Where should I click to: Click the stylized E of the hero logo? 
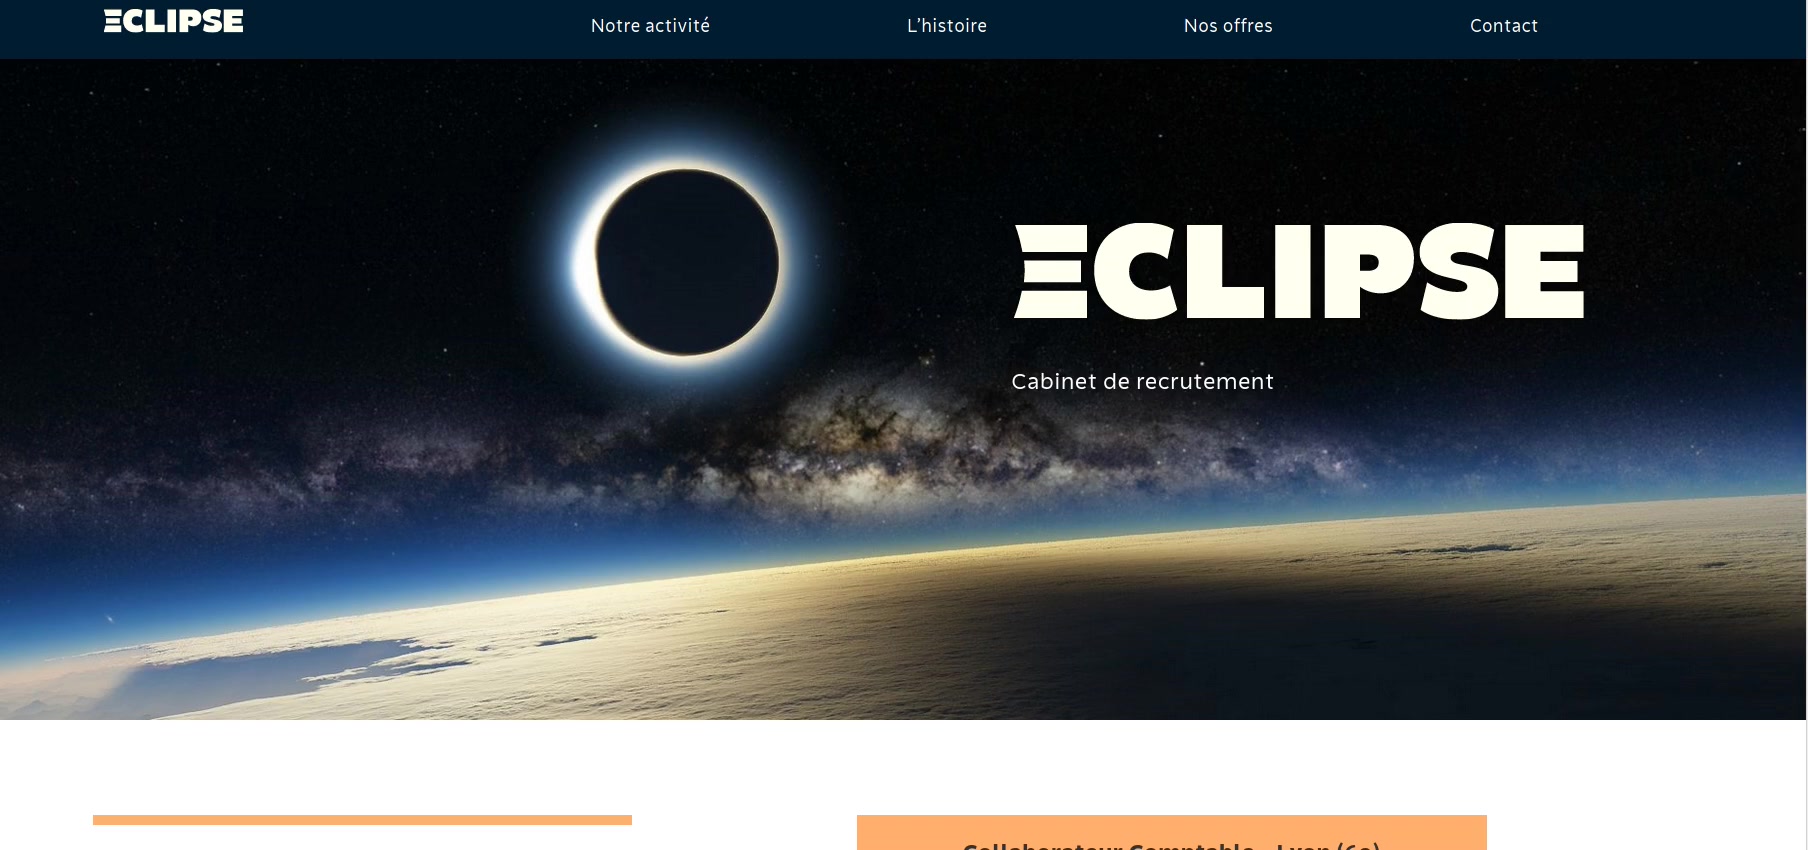coord(1051,271)
